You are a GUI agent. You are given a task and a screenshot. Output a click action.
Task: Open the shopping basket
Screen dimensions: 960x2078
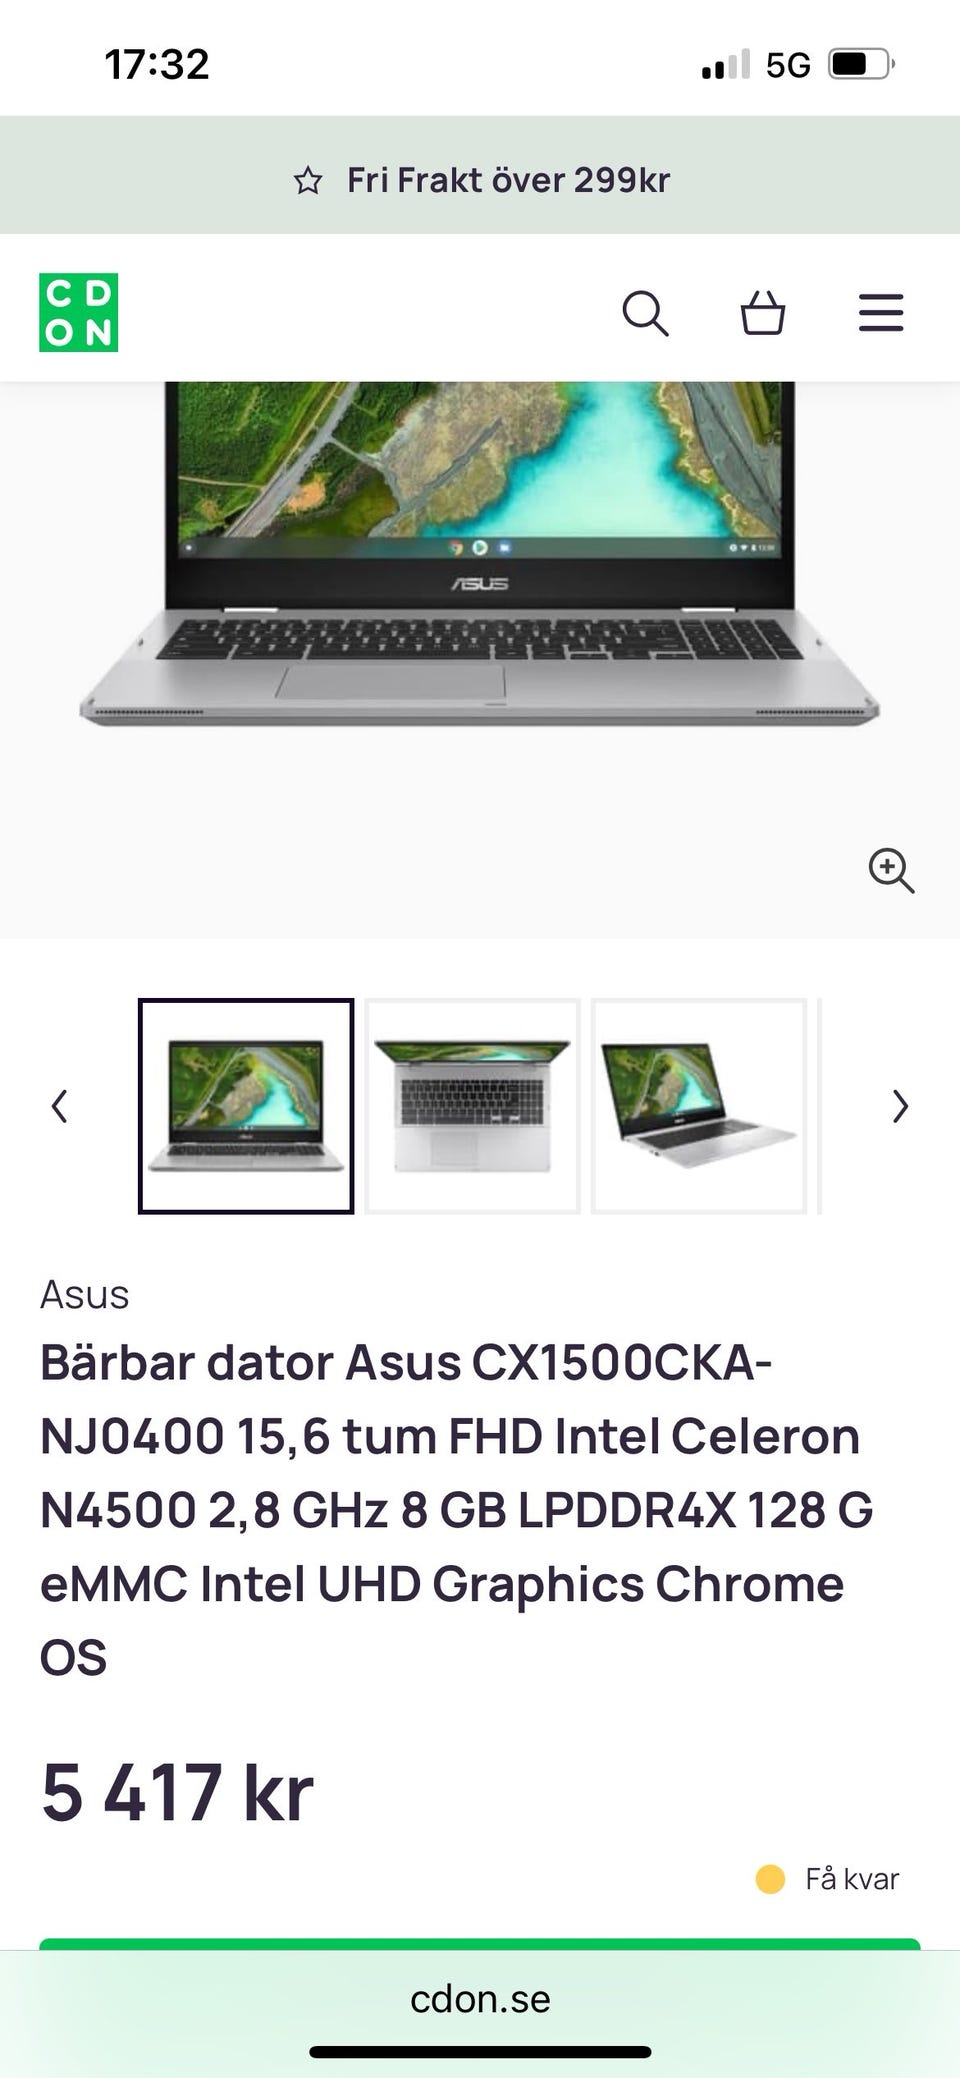tap(763, 313)
